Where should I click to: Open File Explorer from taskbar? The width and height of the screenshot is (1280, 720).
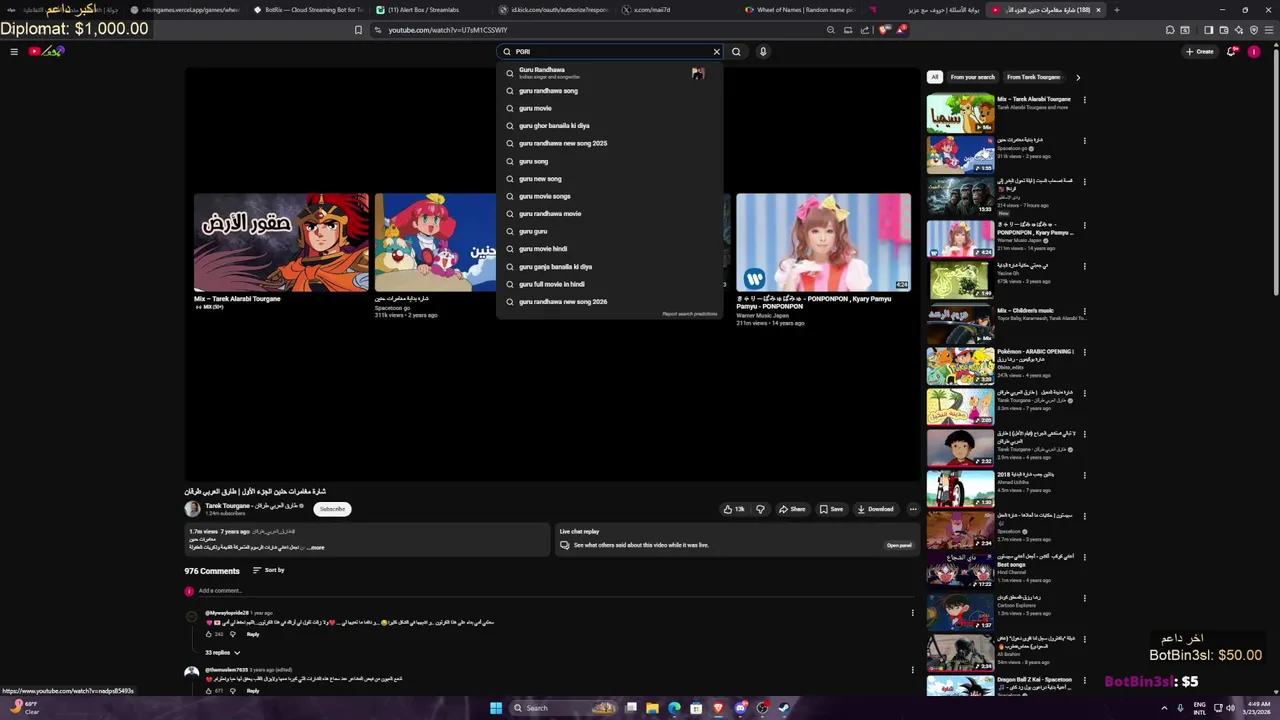pos(652,708)
